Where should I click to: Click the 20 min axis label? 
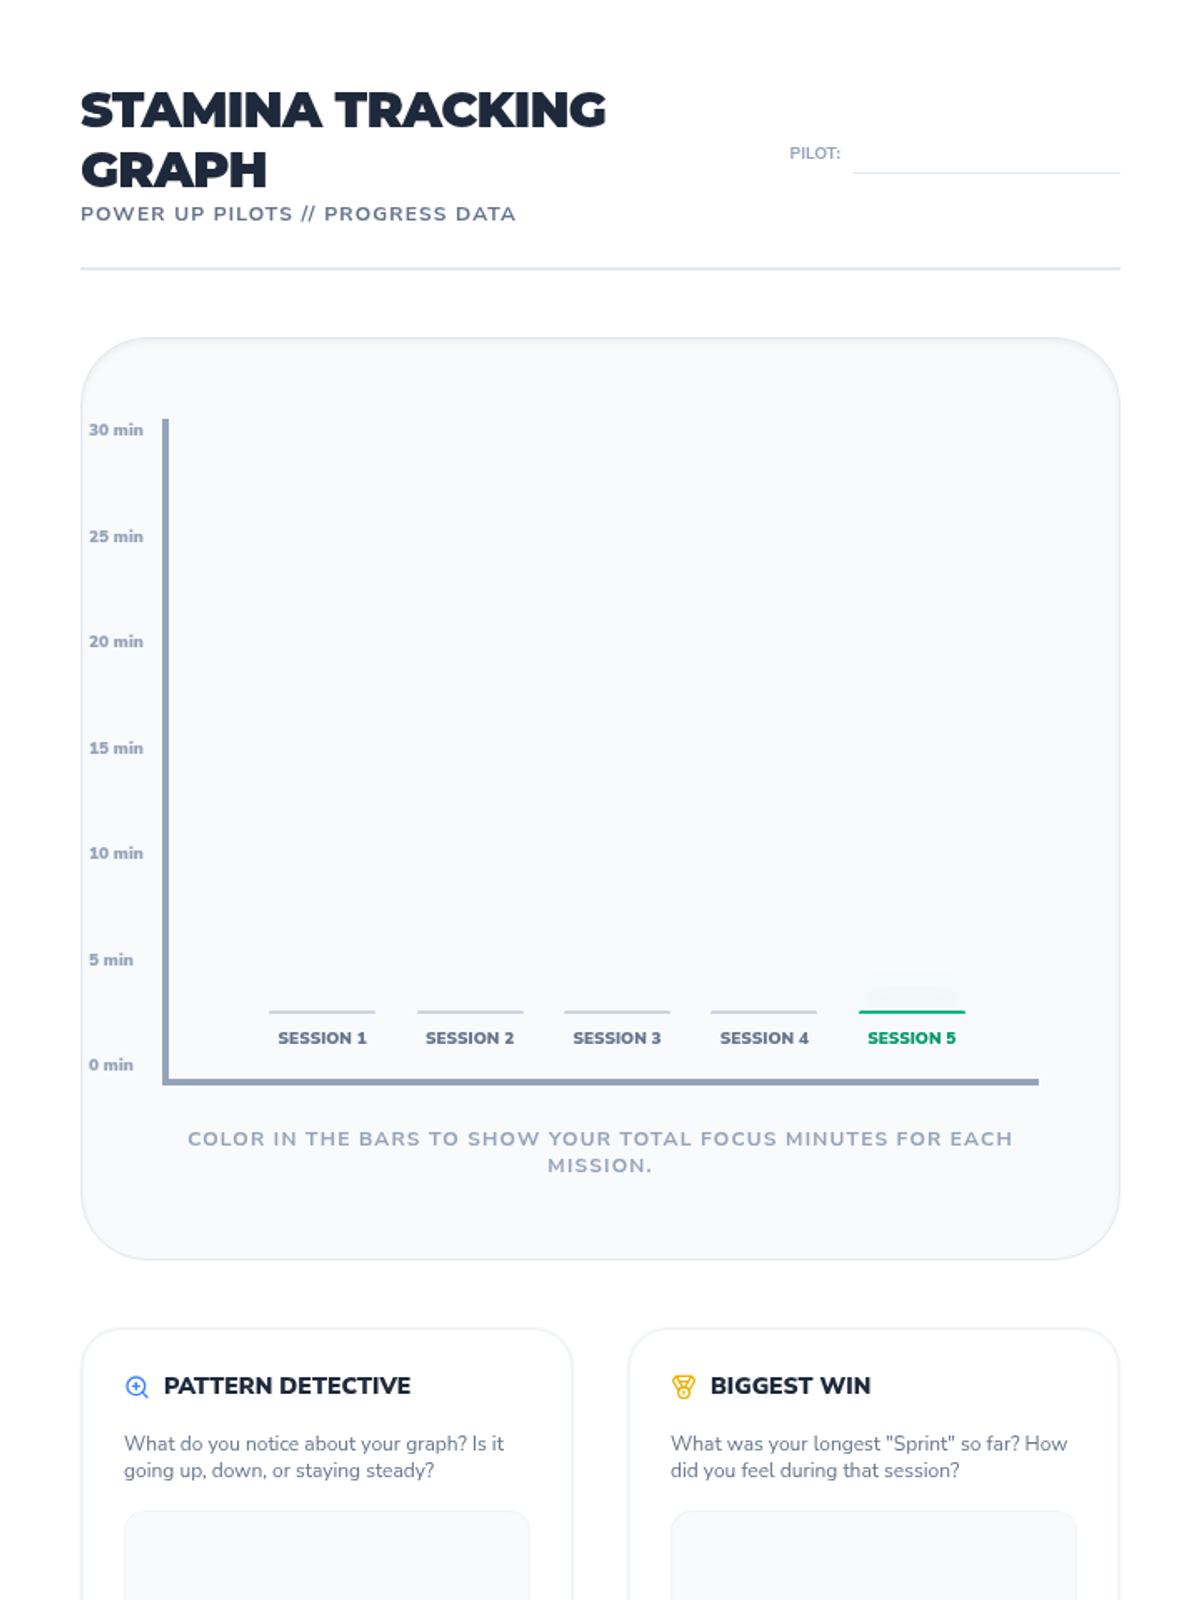[116, 642]
